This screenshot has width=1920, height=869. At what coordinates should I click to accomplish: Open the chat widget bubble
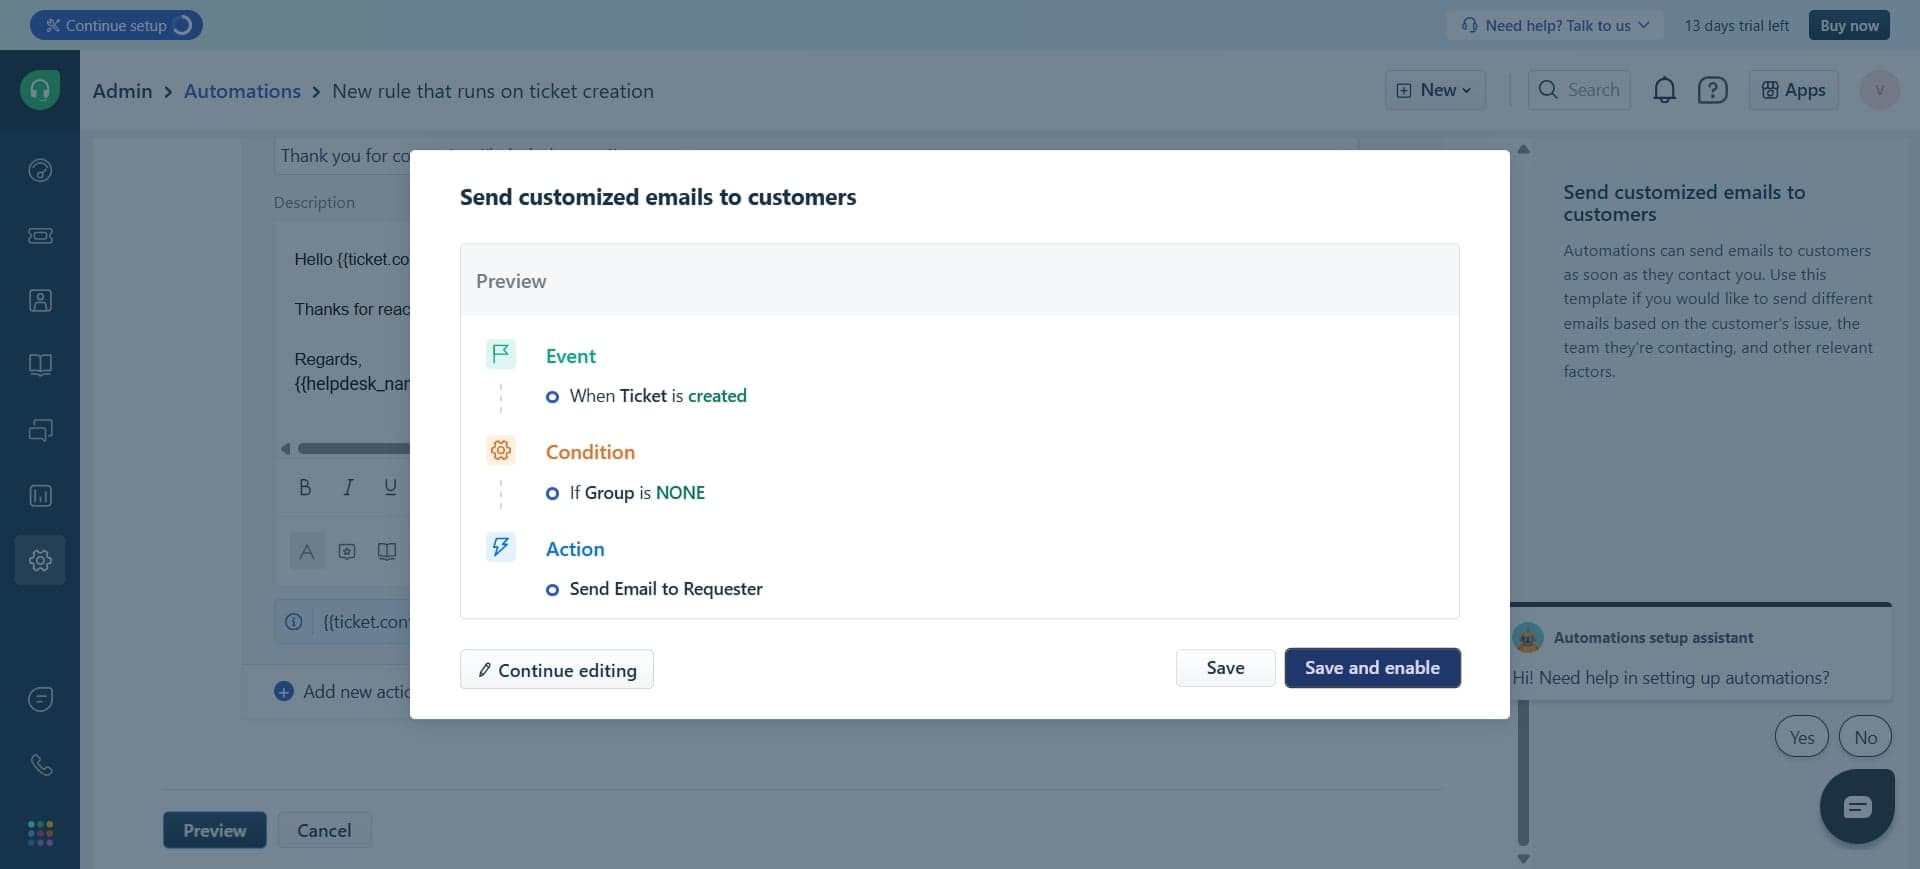(x=1857, y=807)
